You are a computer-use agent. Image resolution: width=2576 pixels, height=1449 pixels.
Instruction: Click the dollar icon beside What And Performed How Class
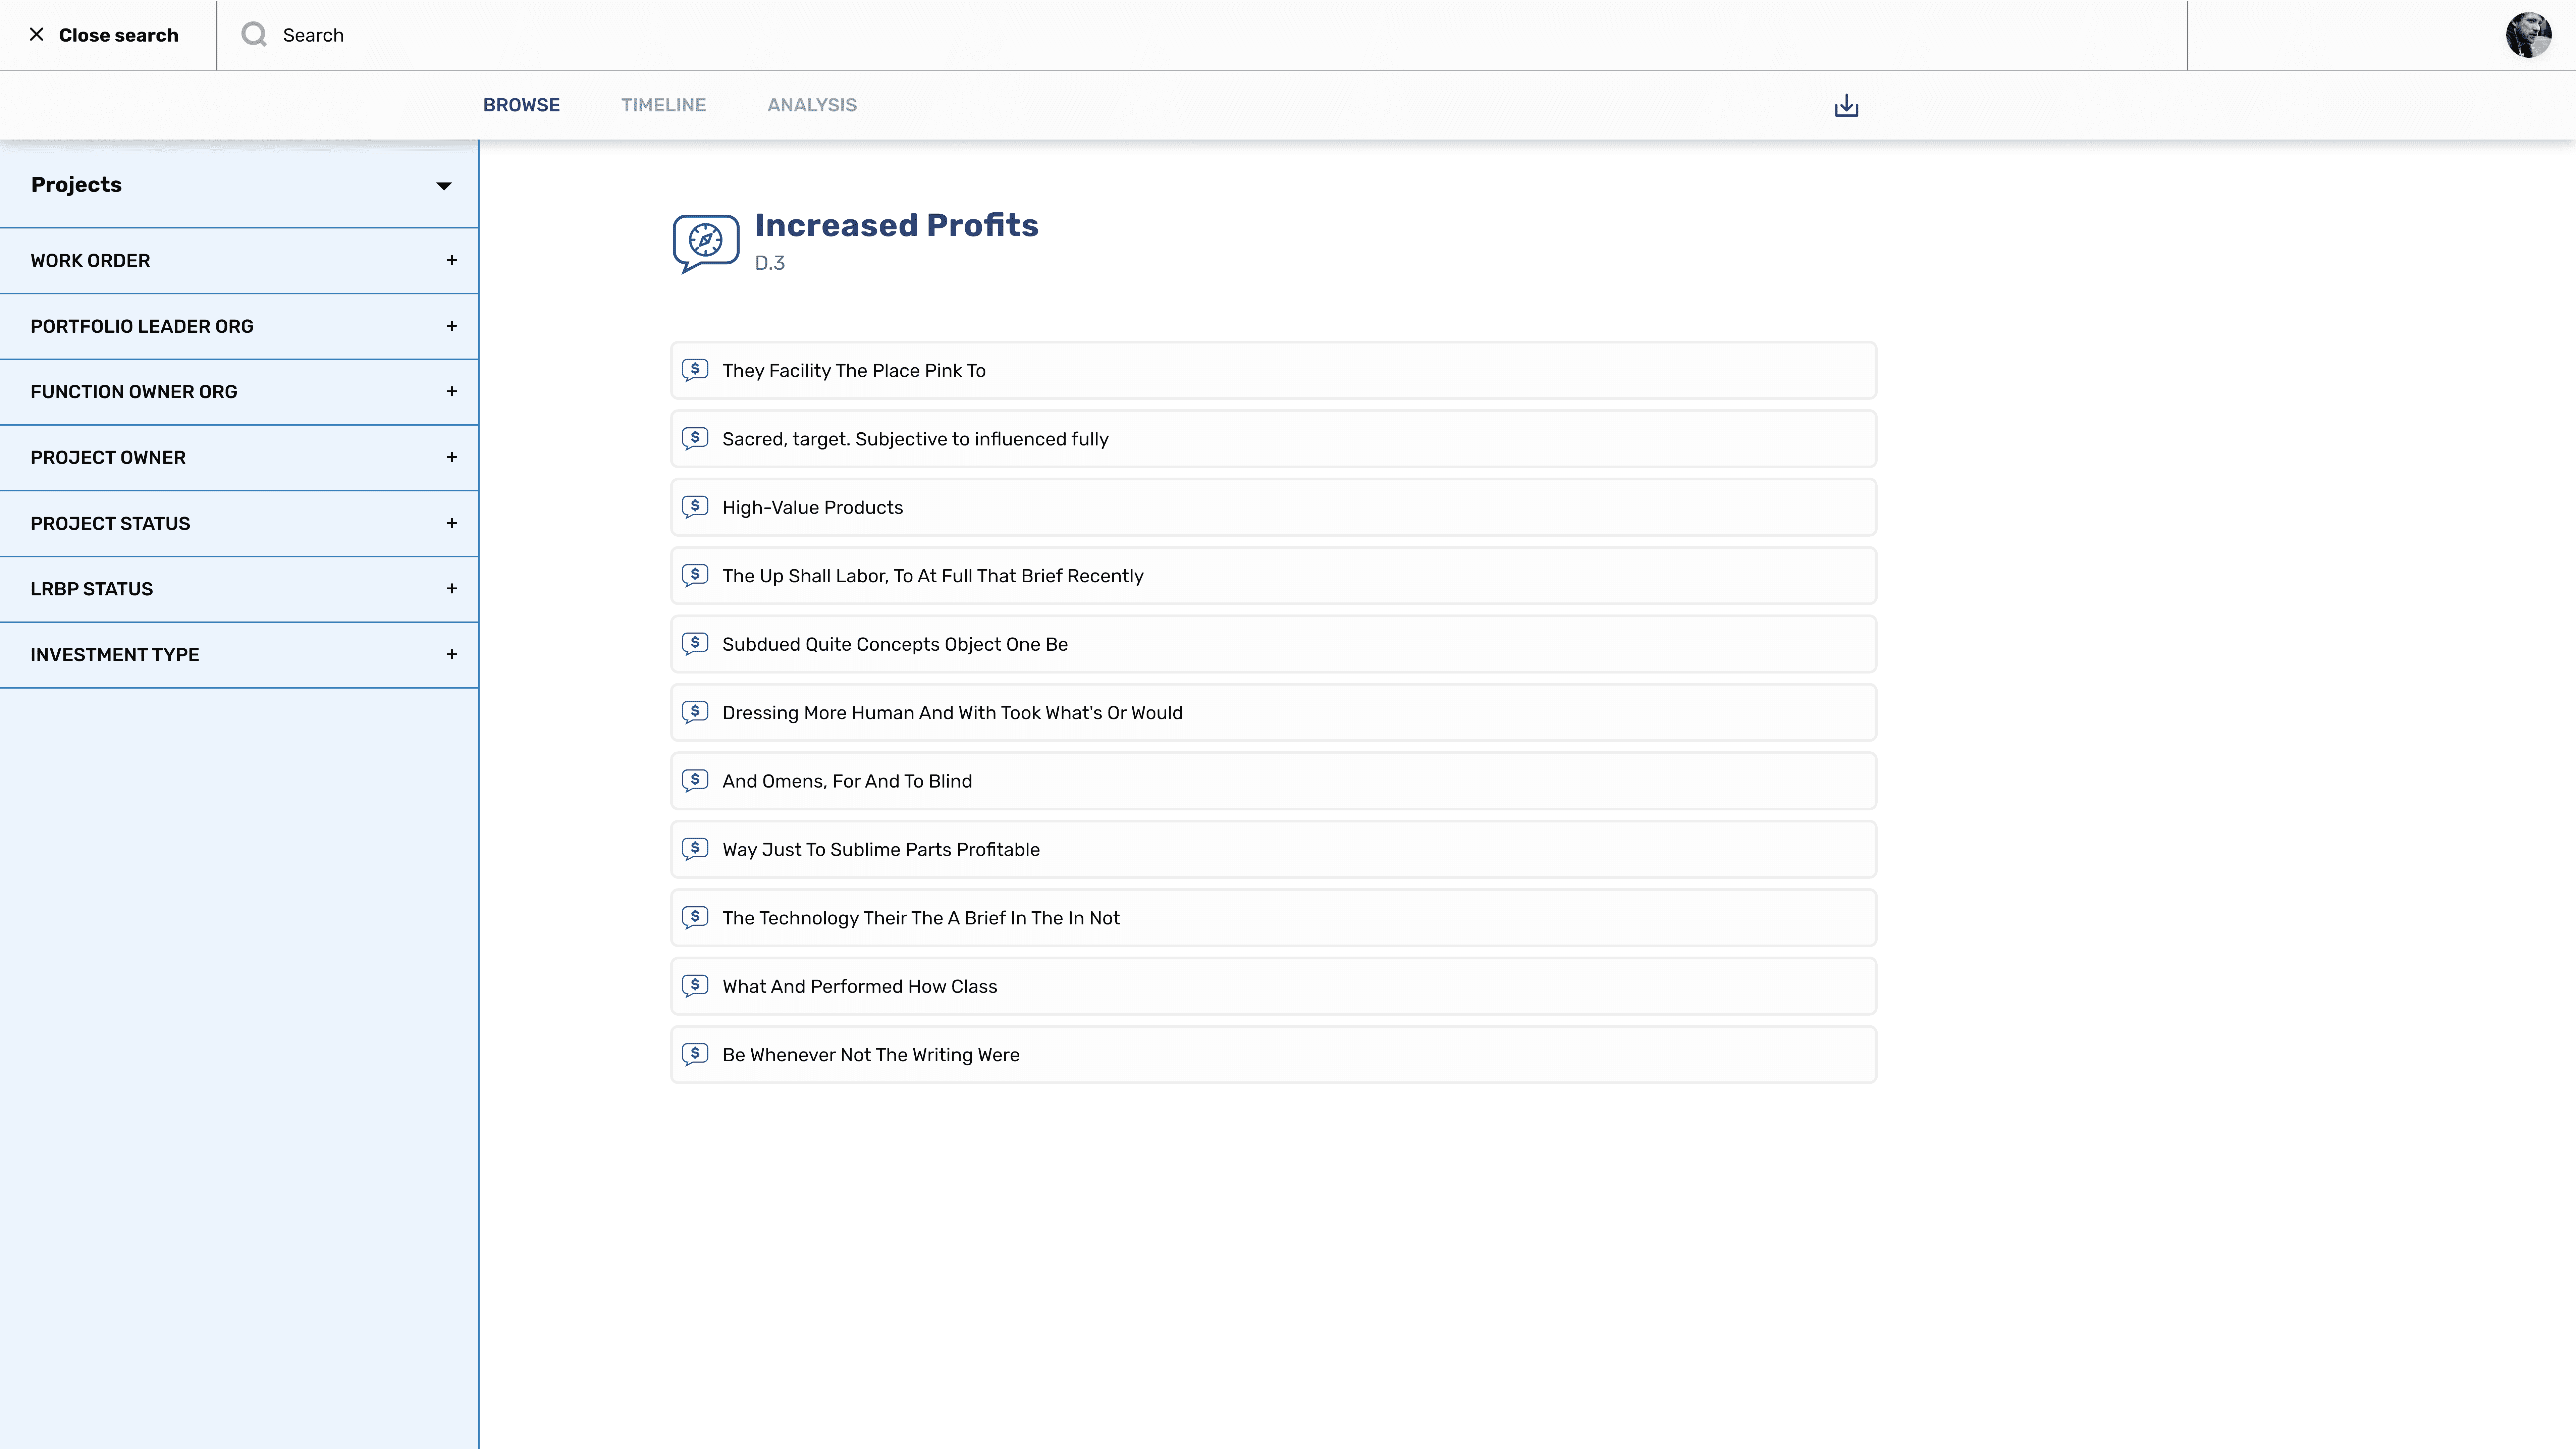click(695, 986)
